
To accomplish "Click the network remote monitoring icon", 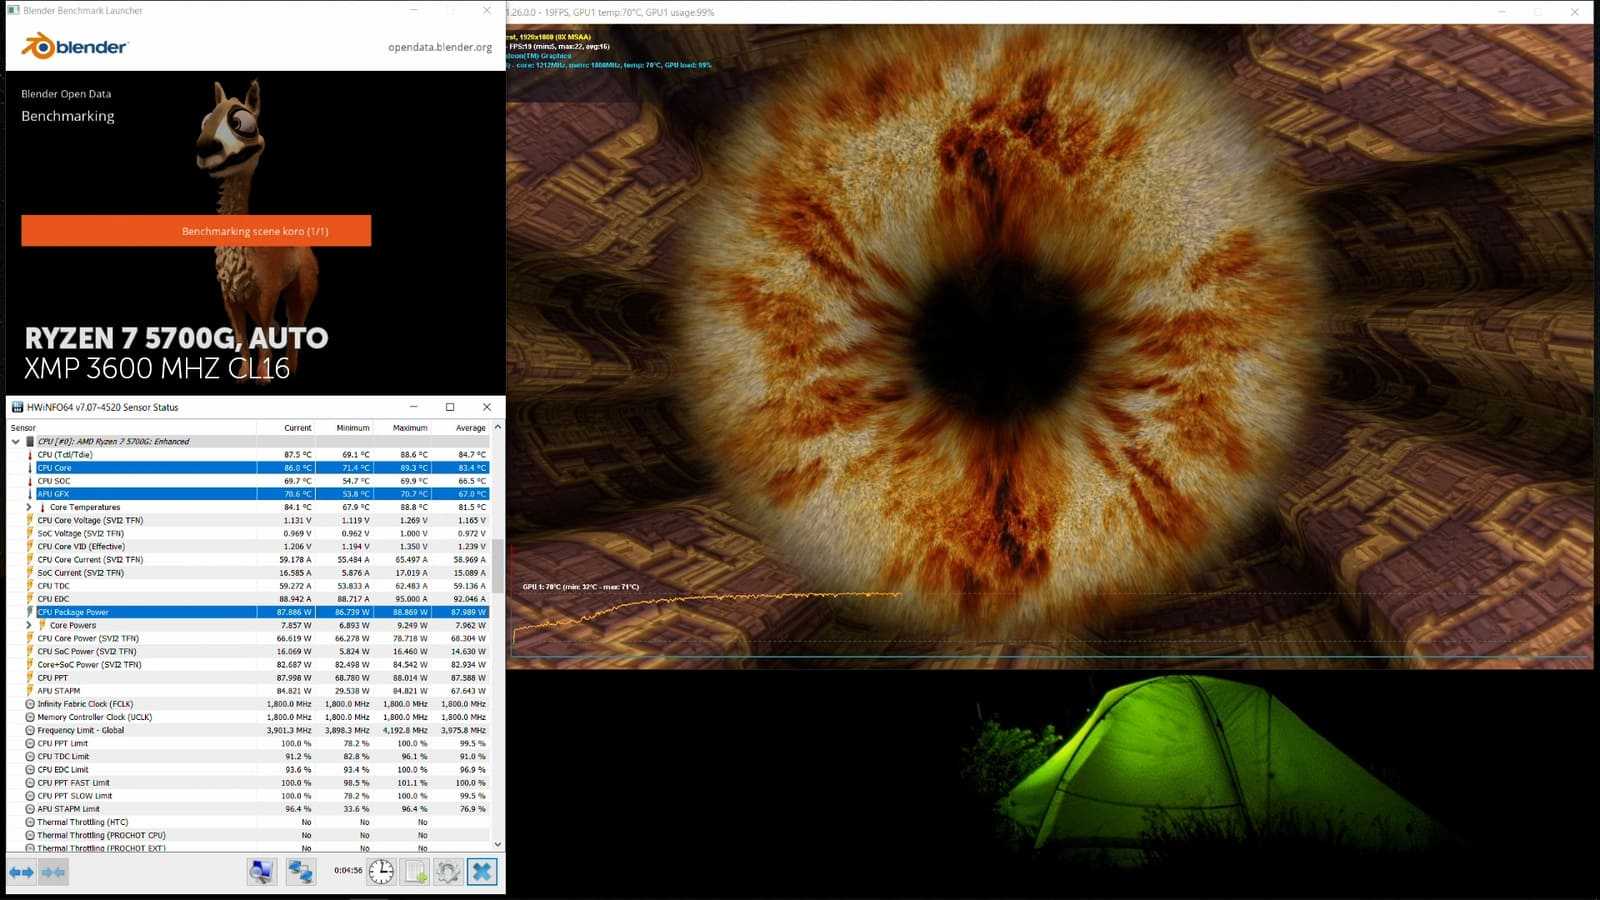I will point(300,871).
